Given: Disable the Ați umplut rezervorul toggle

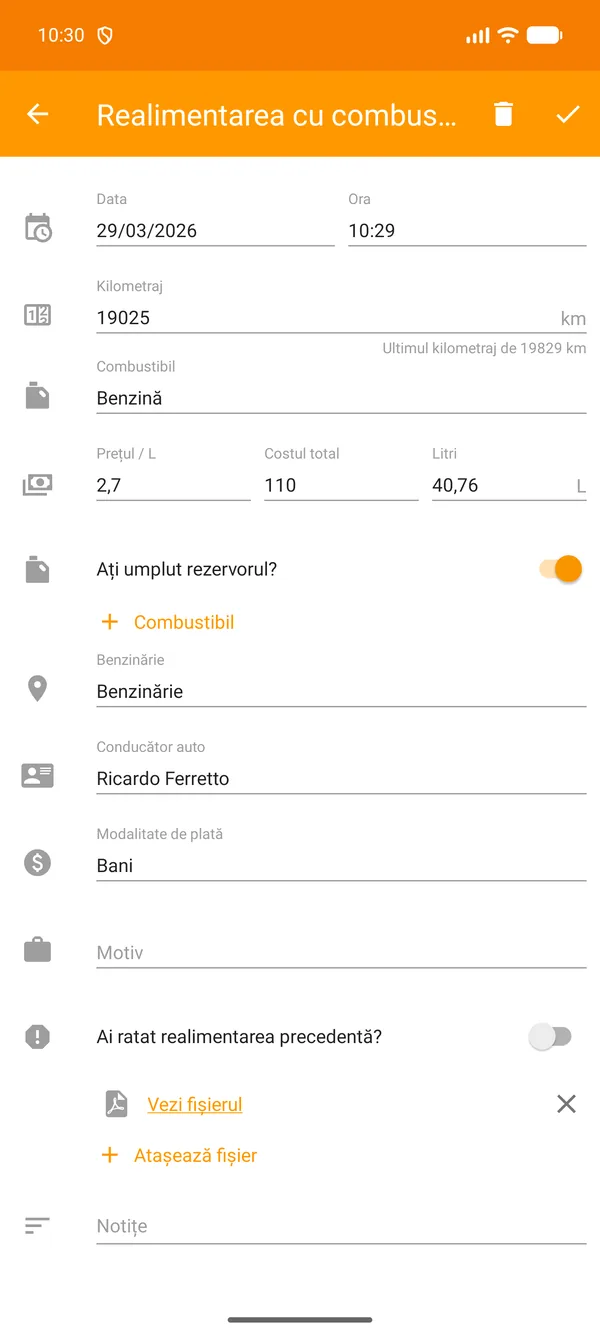Looking at the screenshot, I should tap(553, 568).
